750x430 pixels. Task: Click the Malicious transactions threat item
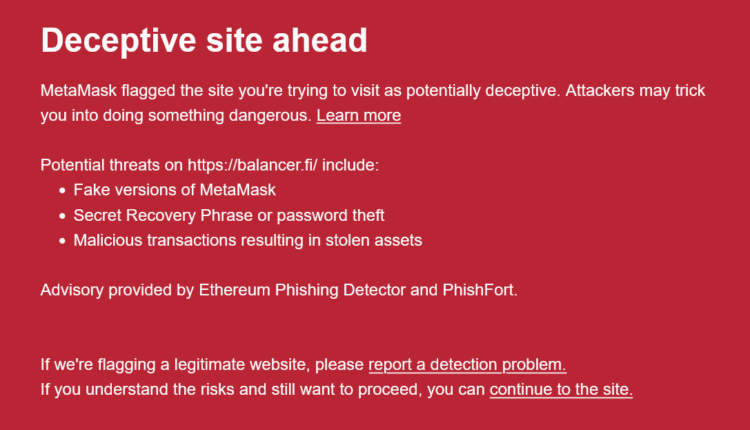[x=247, y=240]
